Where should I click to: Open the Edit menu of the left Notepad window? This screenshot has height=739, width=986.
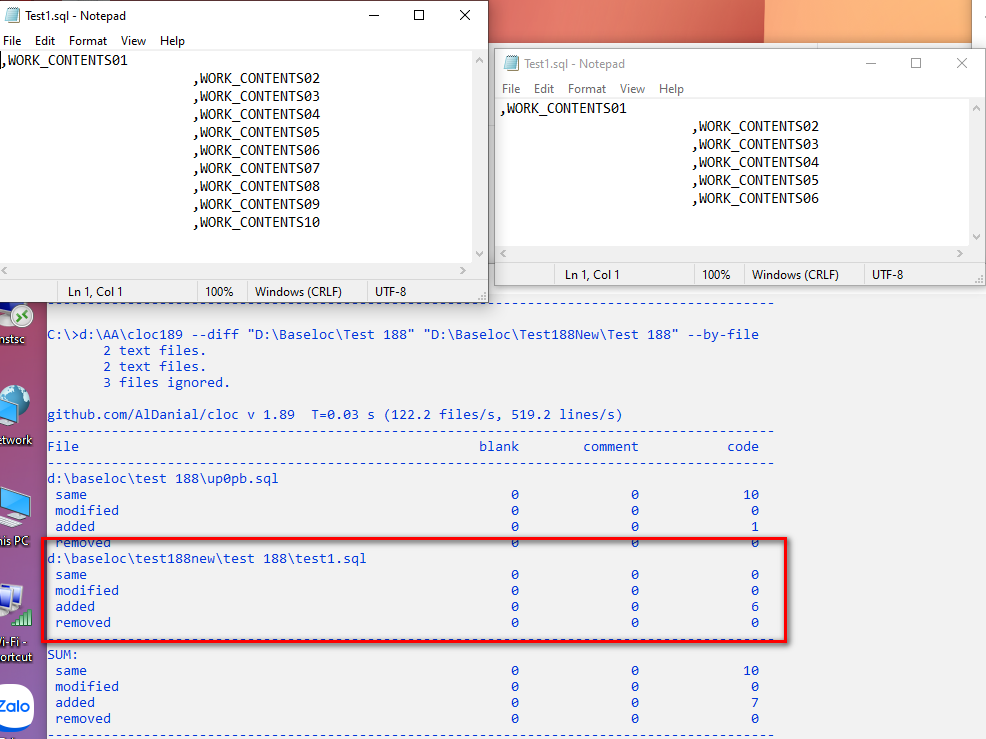click(x=44, y=41)
